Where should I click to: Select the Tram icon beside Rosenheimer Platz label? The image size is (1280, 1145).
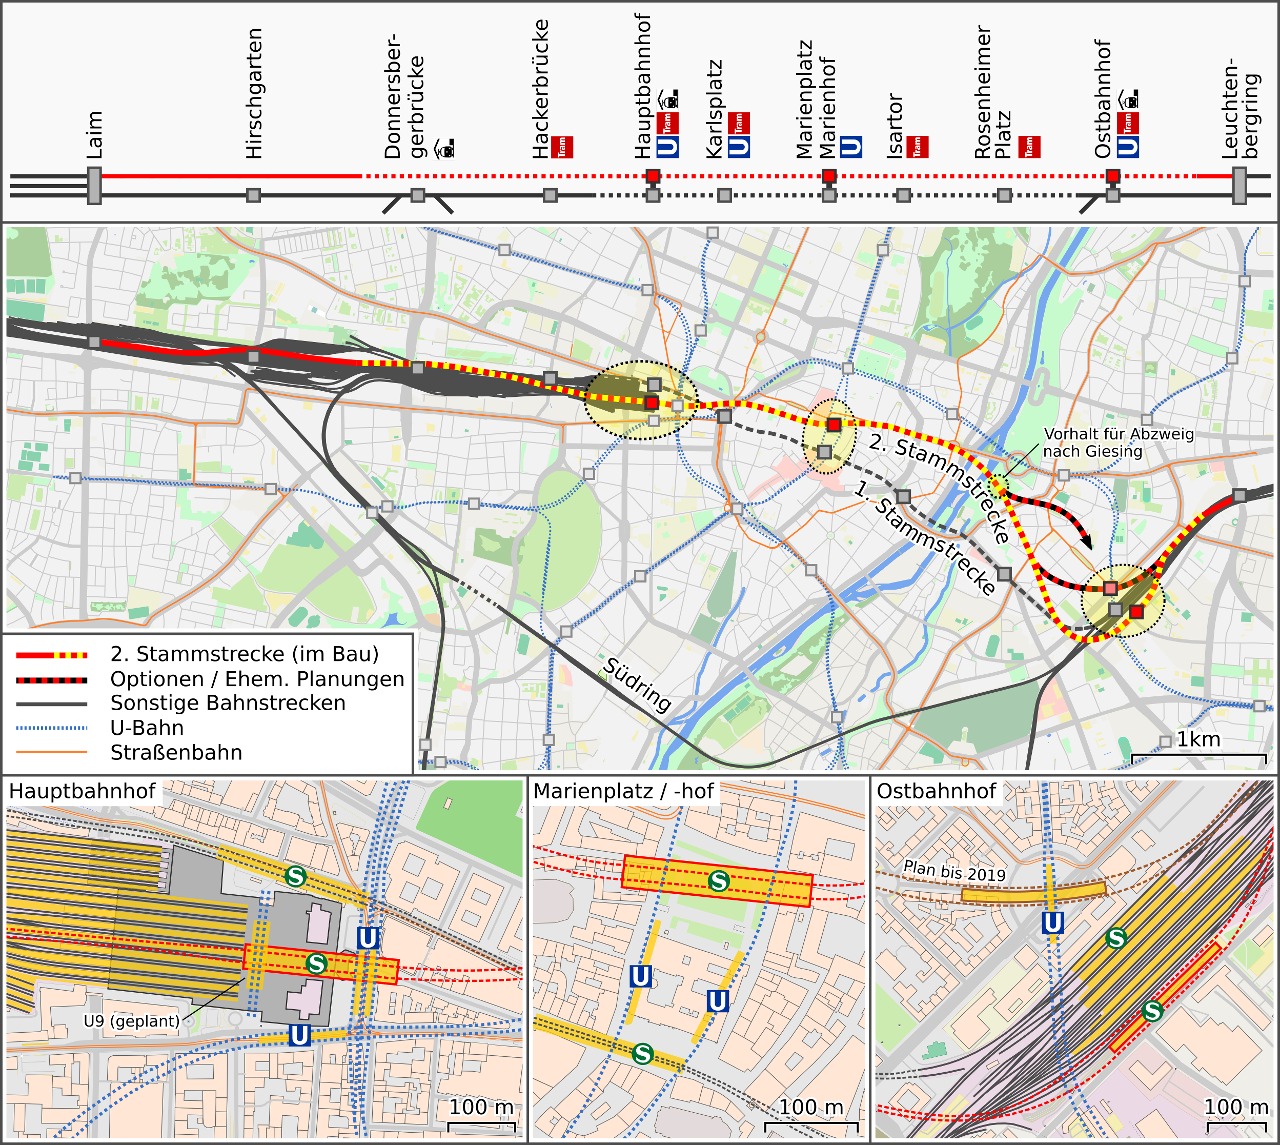[x=1030, y=147]
